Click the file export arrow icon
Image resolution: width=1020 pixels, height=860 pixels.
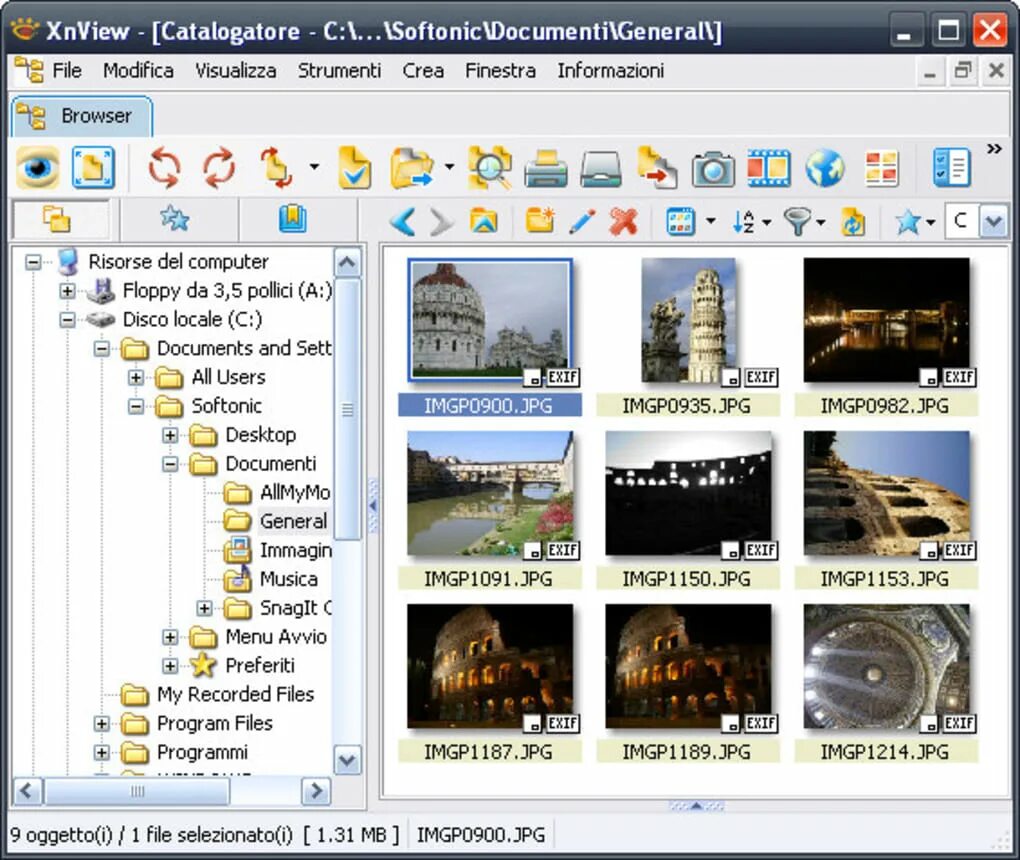[657, 168]
